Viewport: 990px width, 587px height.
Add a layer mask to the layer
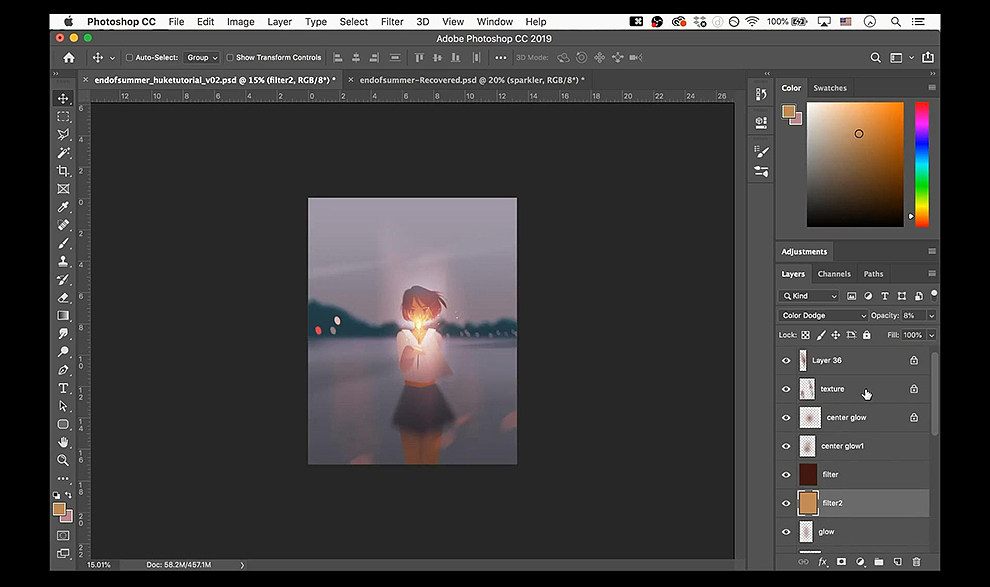click(841, 561)
